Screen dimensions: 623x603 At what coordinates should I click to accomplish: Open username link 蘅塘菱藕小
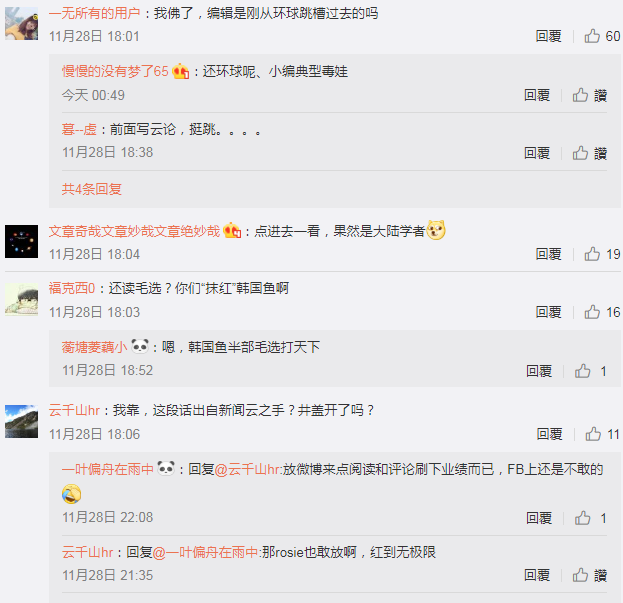[x=95, y=347]
